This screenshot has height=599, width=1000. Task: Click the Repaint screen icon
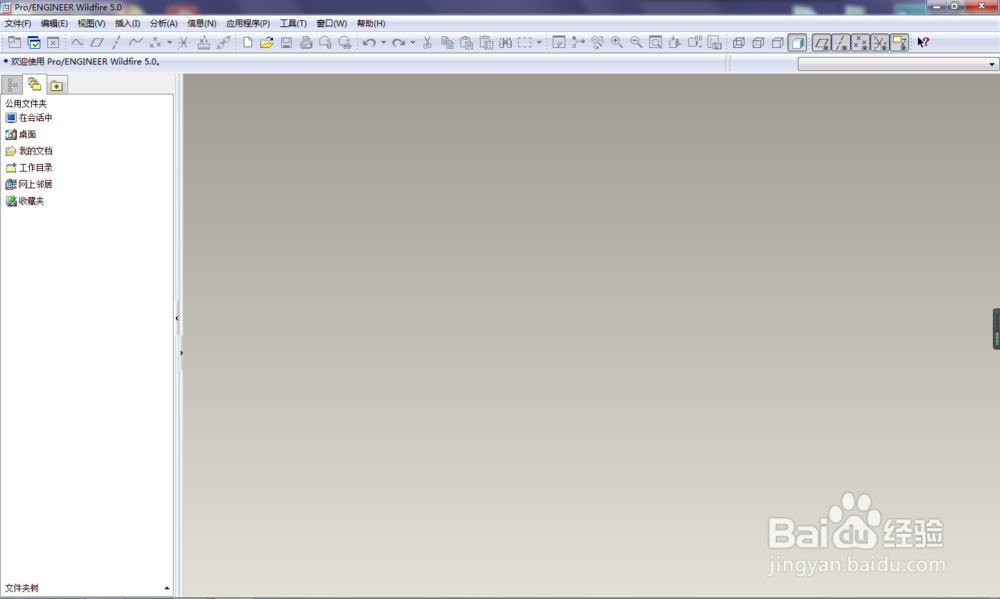pos(559,43)
